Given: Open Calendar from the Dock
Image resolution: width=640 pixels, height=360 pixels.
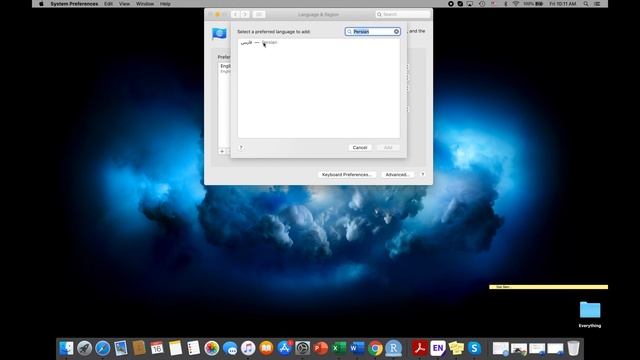Looking at the screenshot, I should [x=157, y=348].
